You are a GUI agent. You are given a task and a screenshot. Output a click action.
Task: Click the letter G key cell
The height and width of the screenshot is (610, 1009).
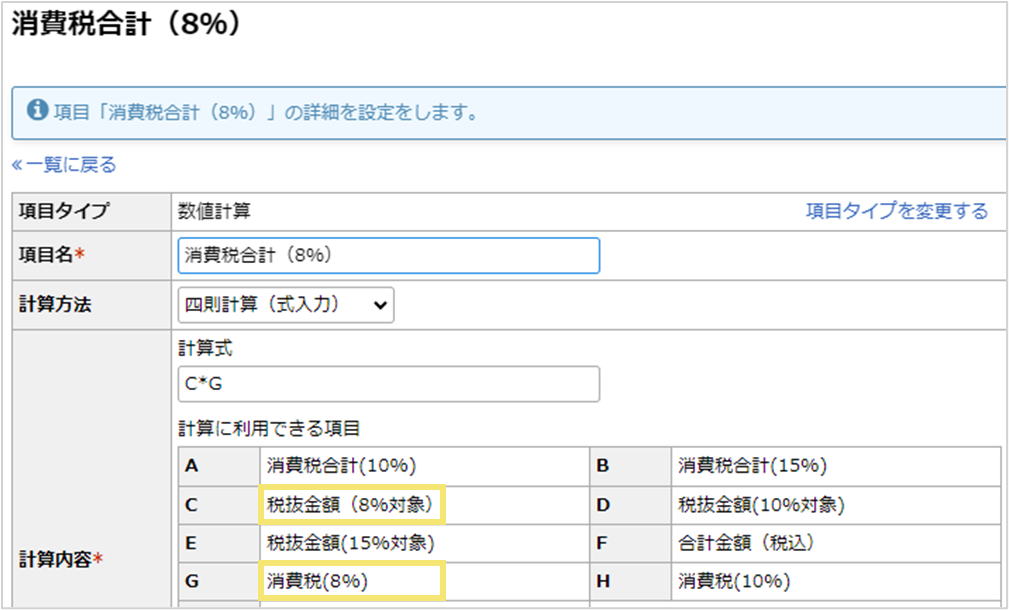192,581
